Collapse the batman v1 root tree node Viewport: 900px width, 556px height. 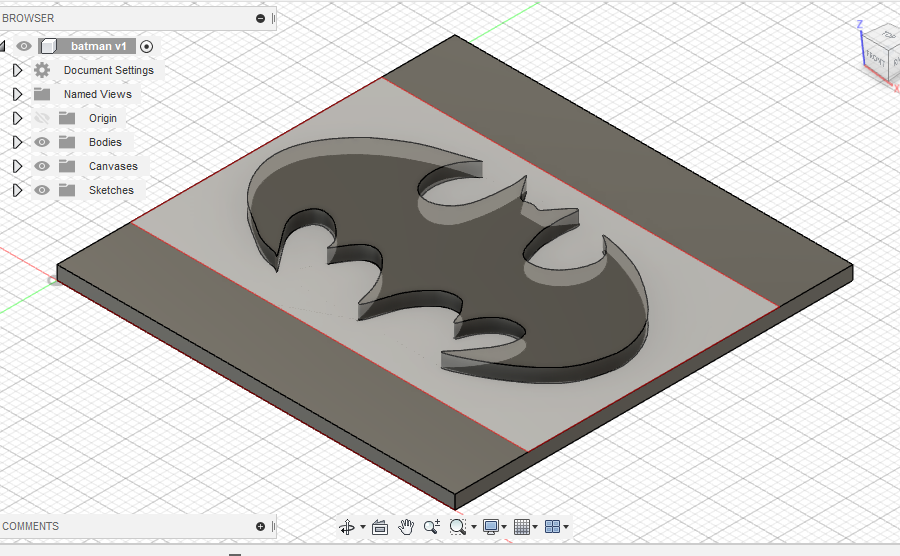pyautogui.click(x=2, y=46)
